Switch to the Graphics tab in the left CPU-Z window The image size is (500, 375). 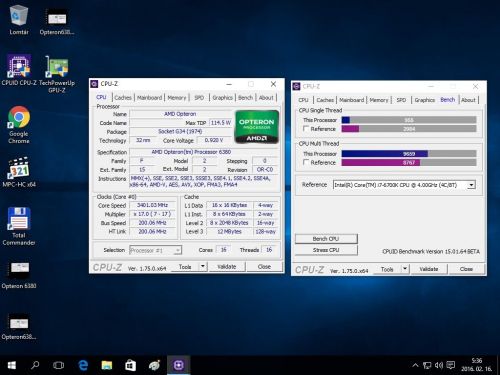222,98
